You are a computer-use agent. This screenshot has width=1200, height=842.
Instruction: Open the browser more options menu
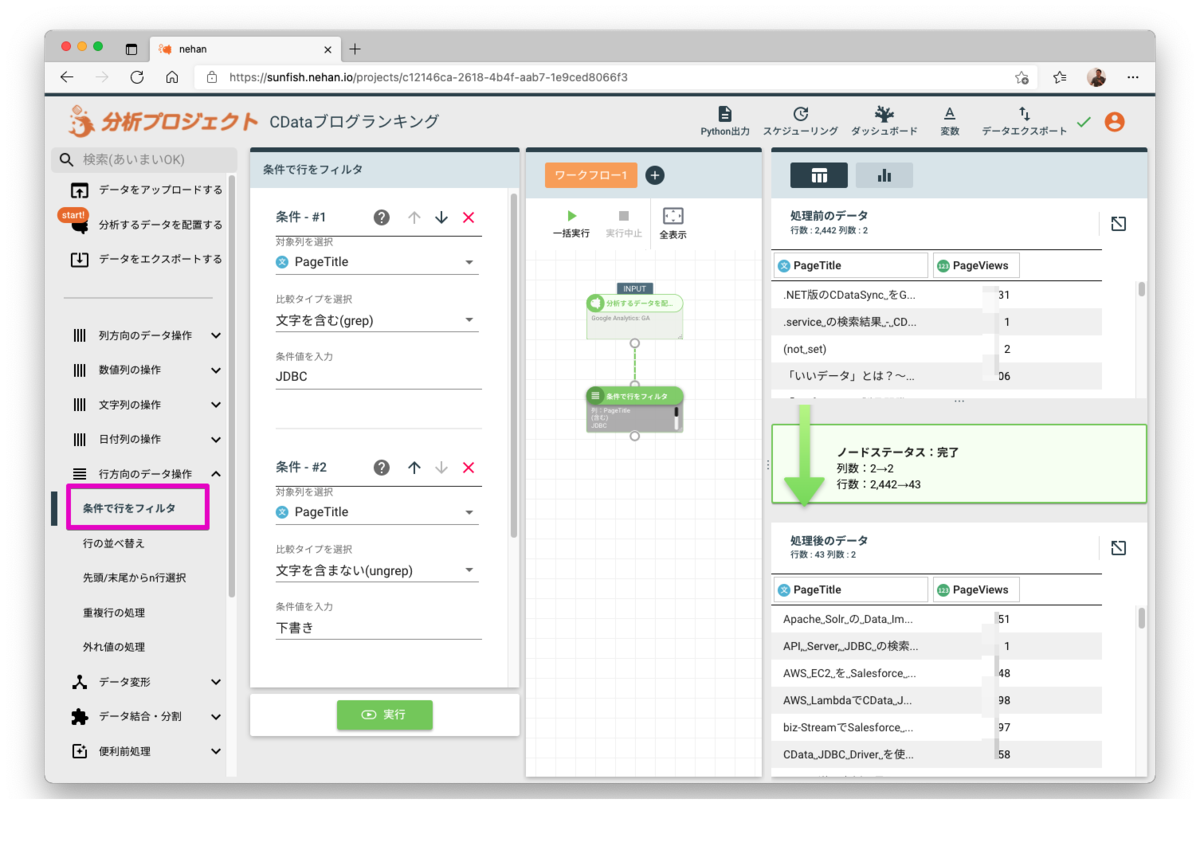point(1133,77)
